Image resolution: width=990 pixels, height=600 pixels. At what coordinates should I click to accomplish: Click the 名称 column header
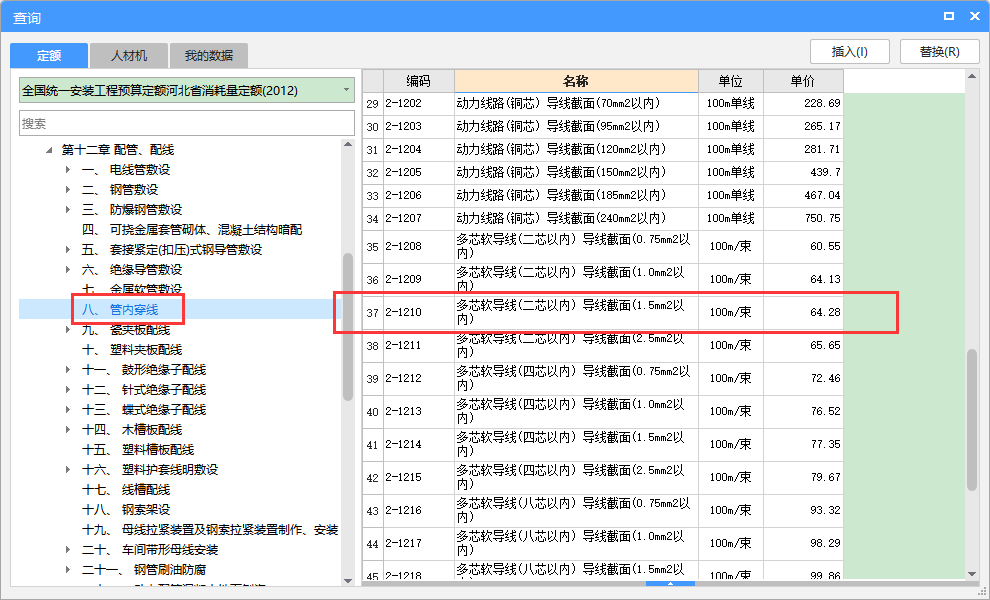(x=576, y=81)
